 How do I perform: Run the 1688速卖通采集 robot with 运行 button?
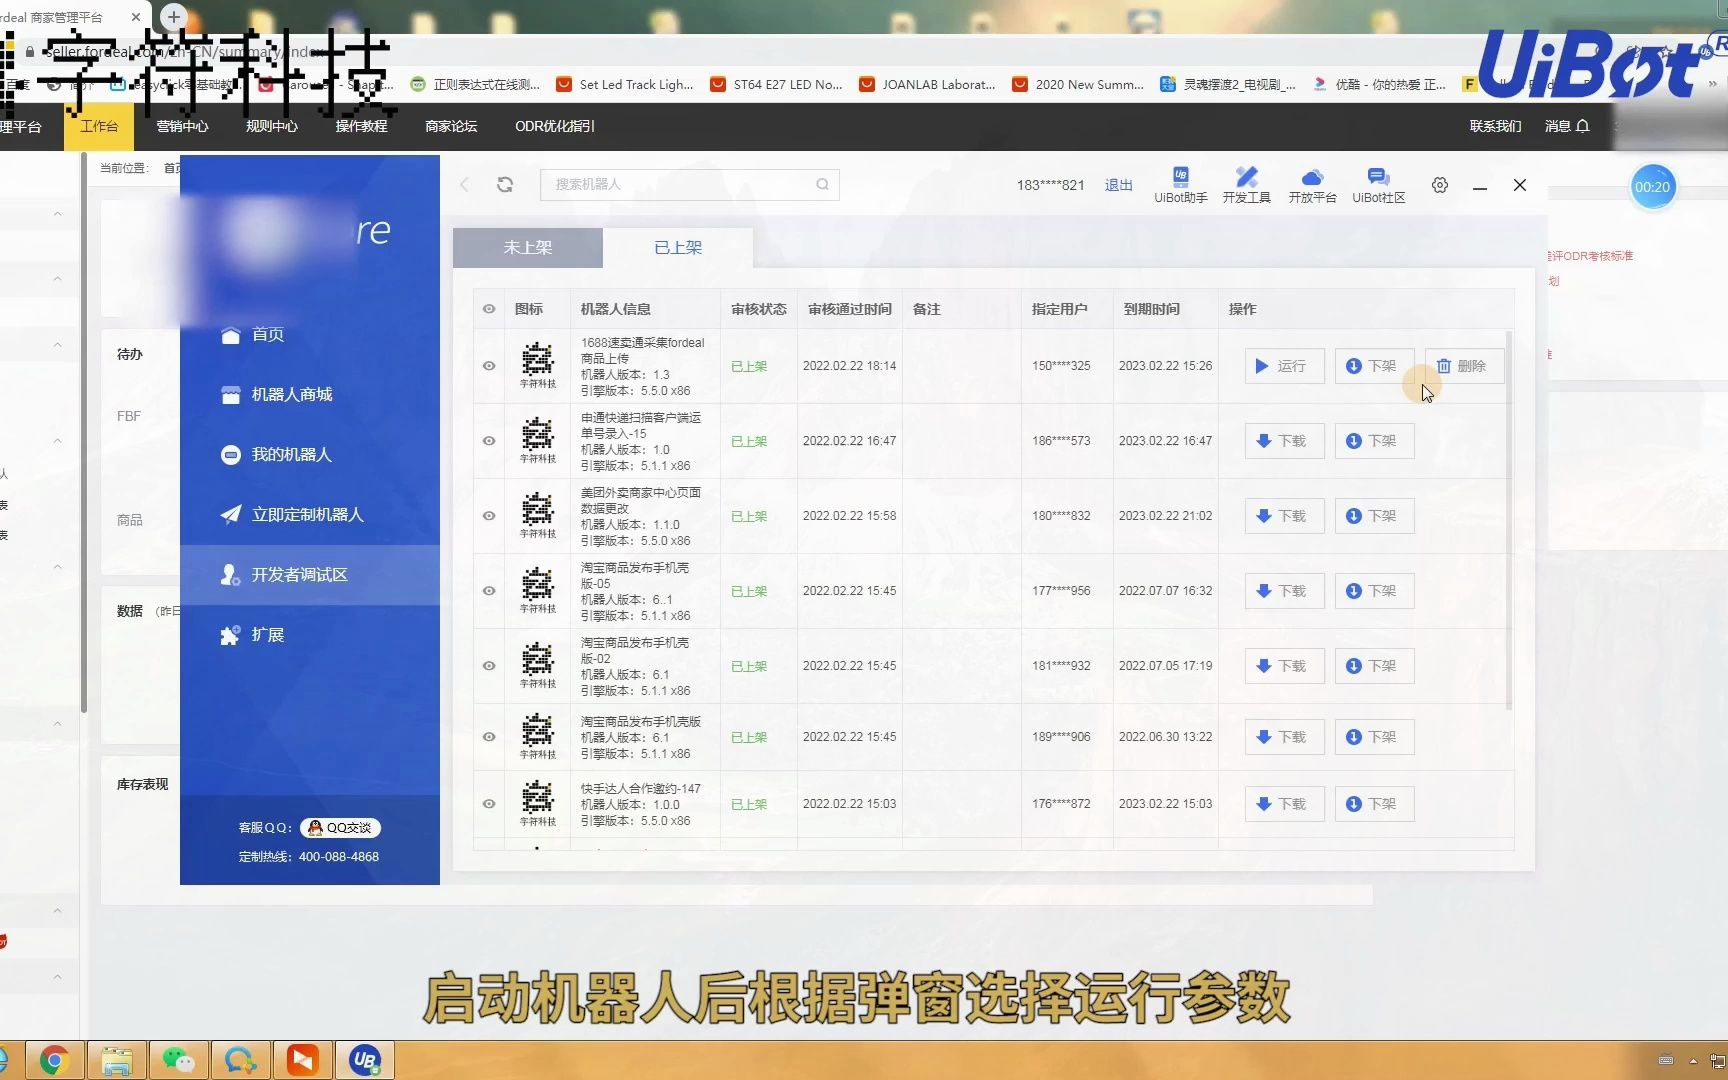1283,366
